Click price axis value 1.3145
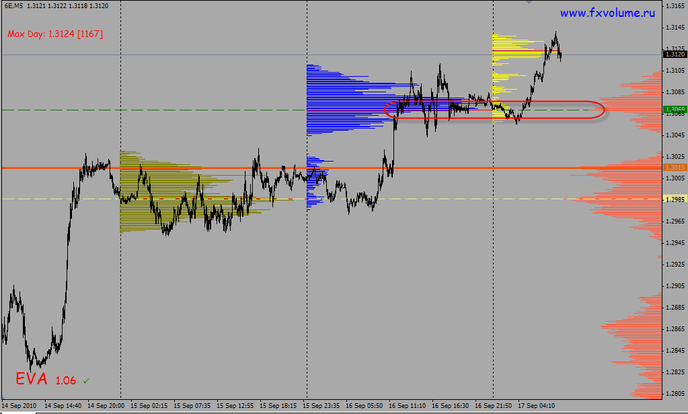688x414 pixels. (x=675, y=28)
